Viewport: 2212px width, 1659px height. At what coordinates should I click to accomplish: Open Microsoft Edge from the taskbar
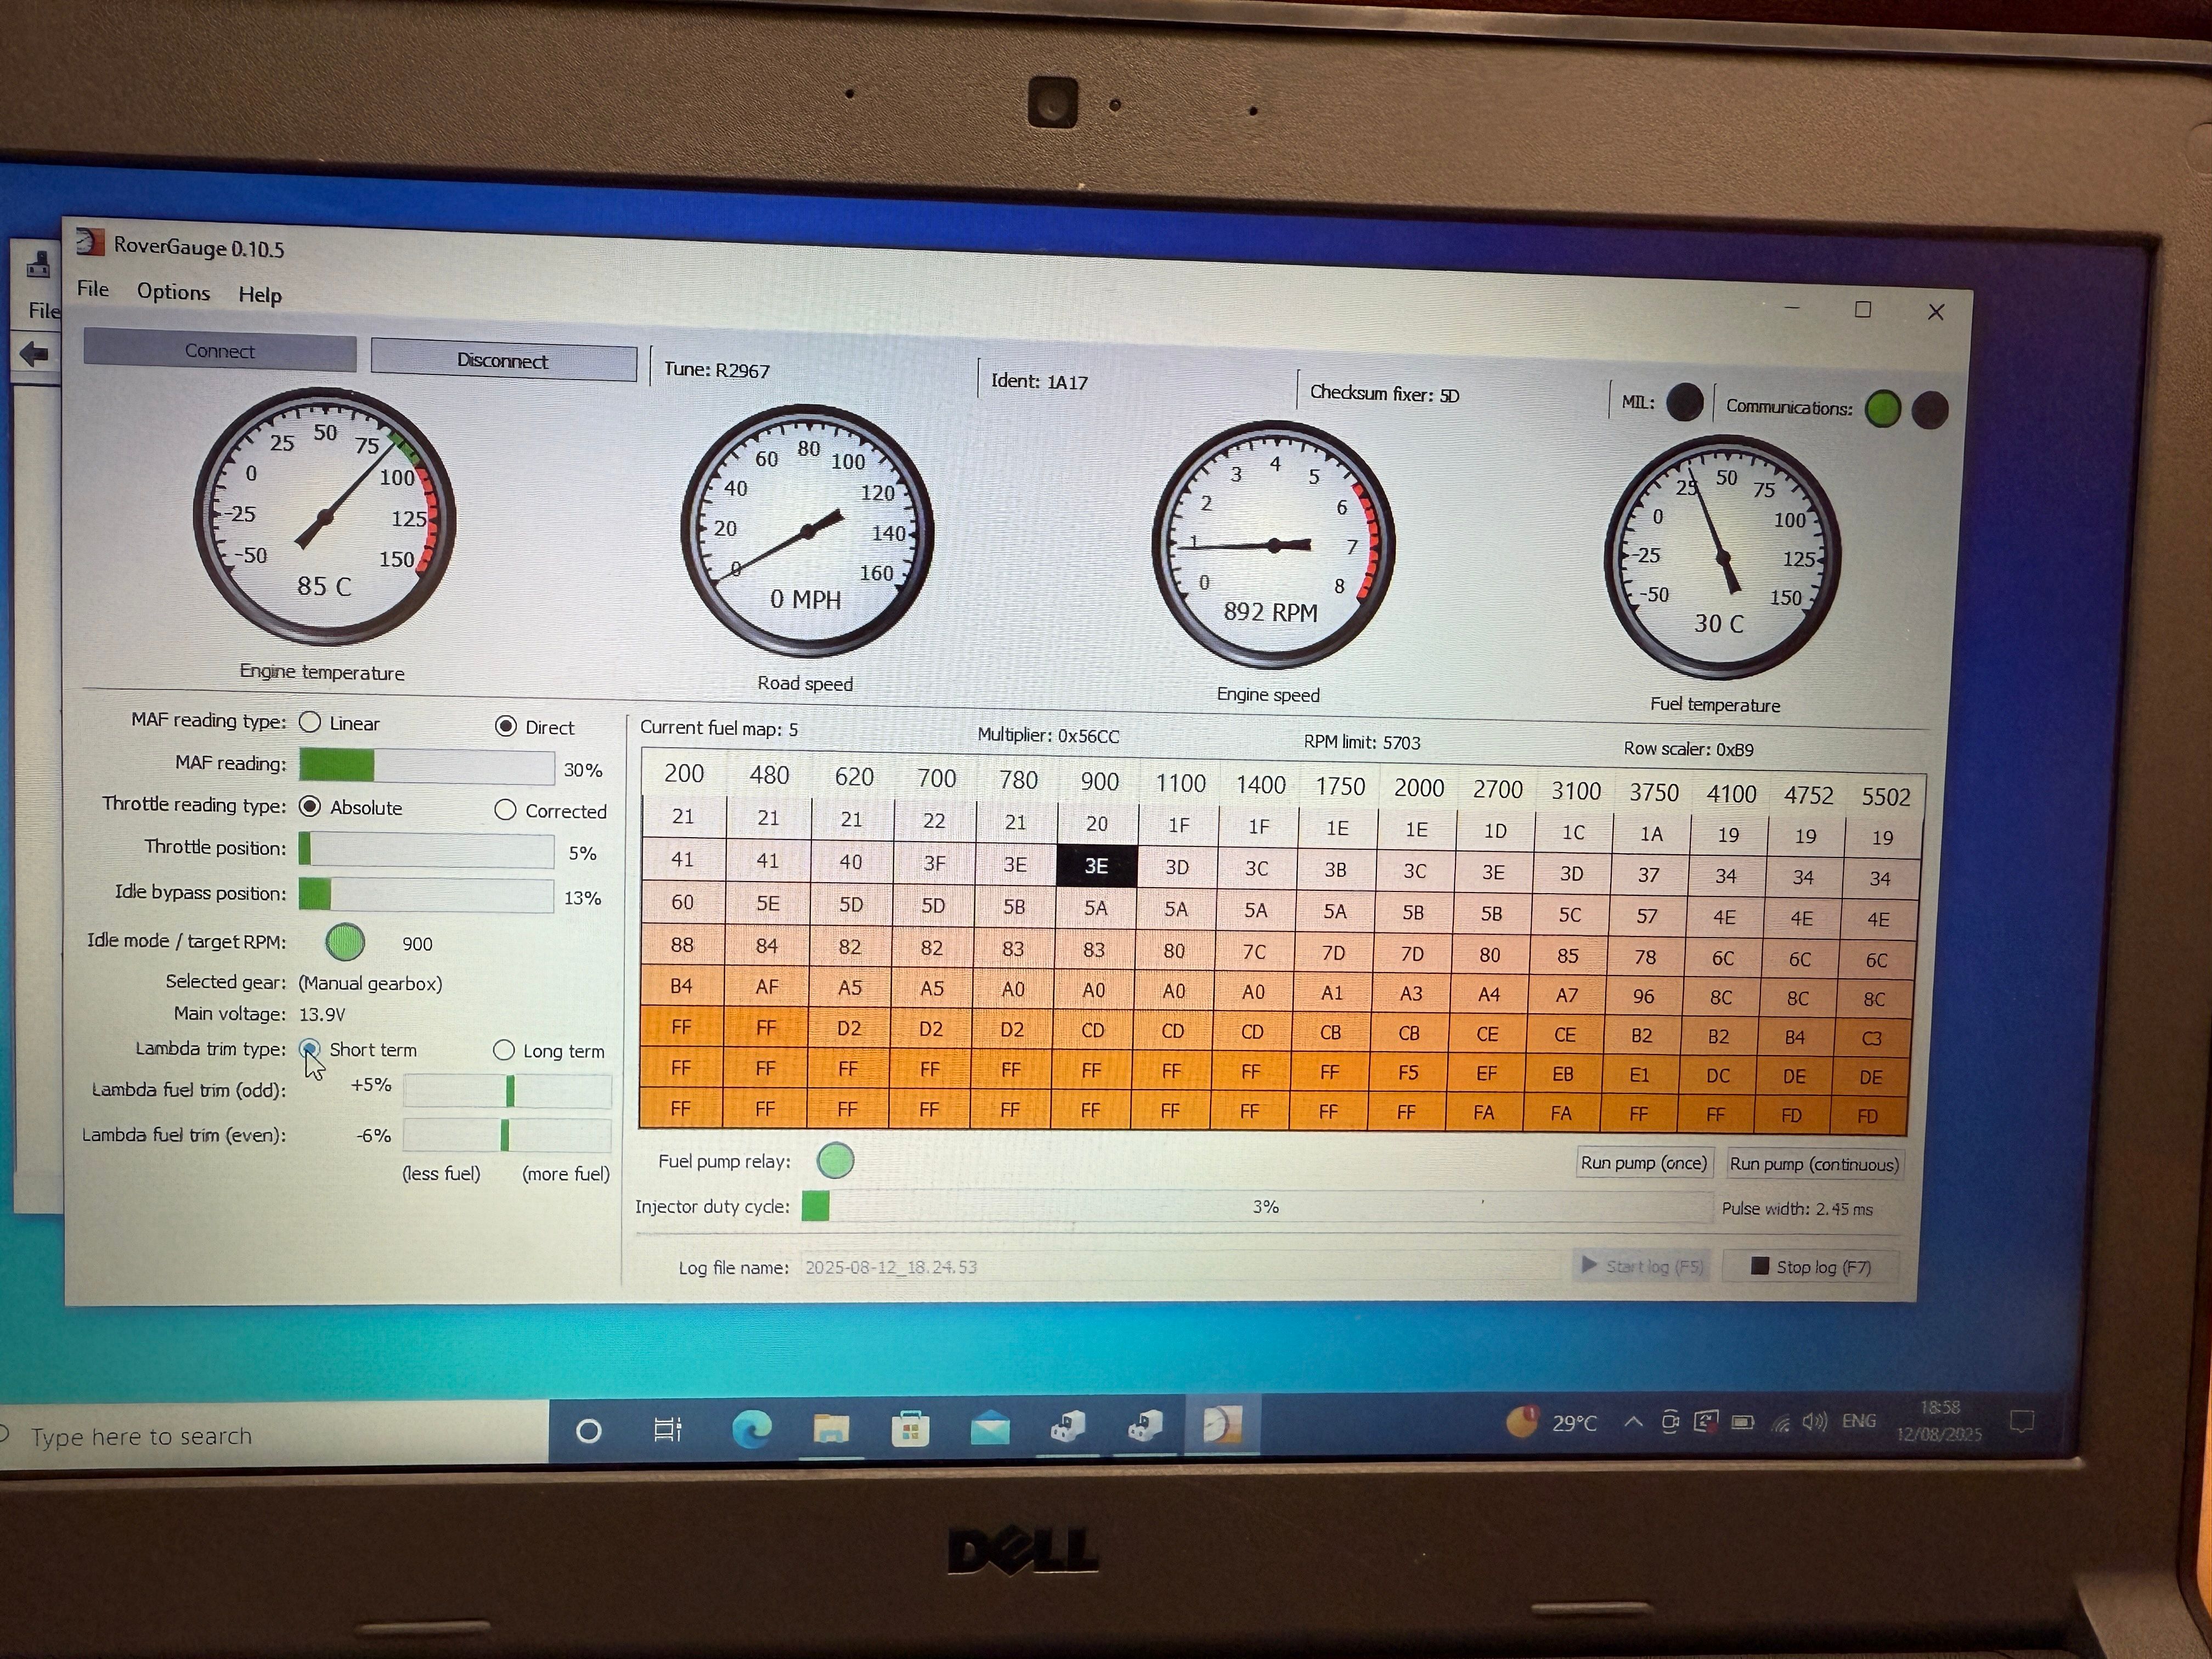point(751,1429)
